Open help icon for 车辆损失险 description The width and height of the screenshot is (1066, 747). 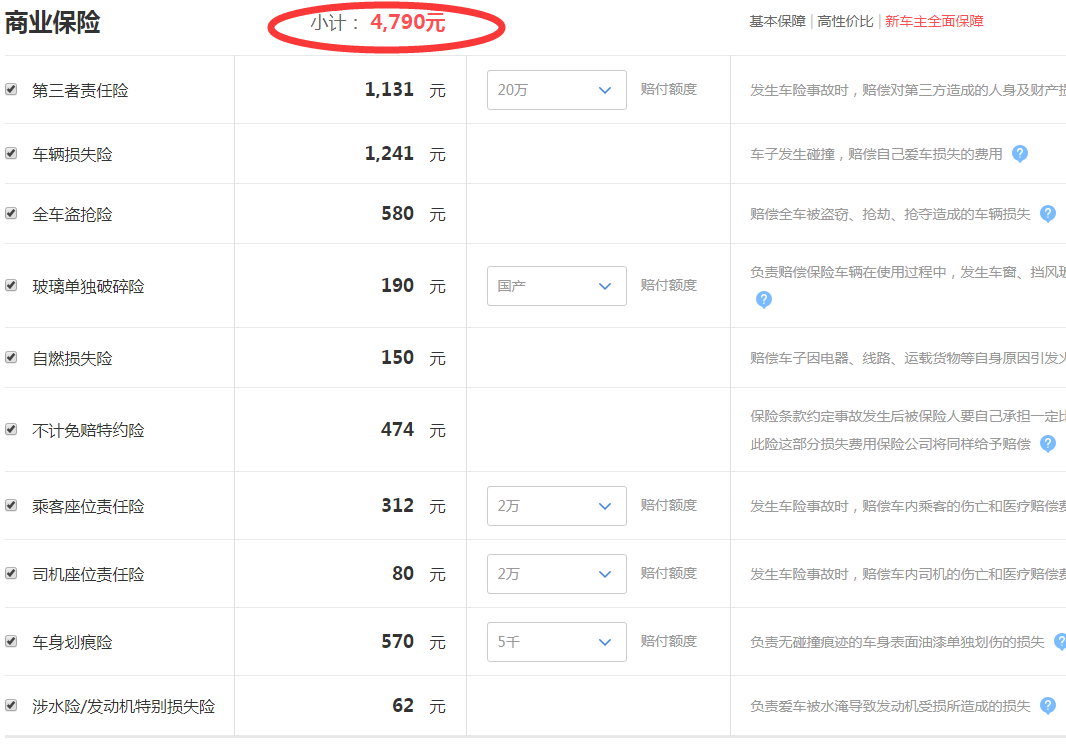(1019, 154)
